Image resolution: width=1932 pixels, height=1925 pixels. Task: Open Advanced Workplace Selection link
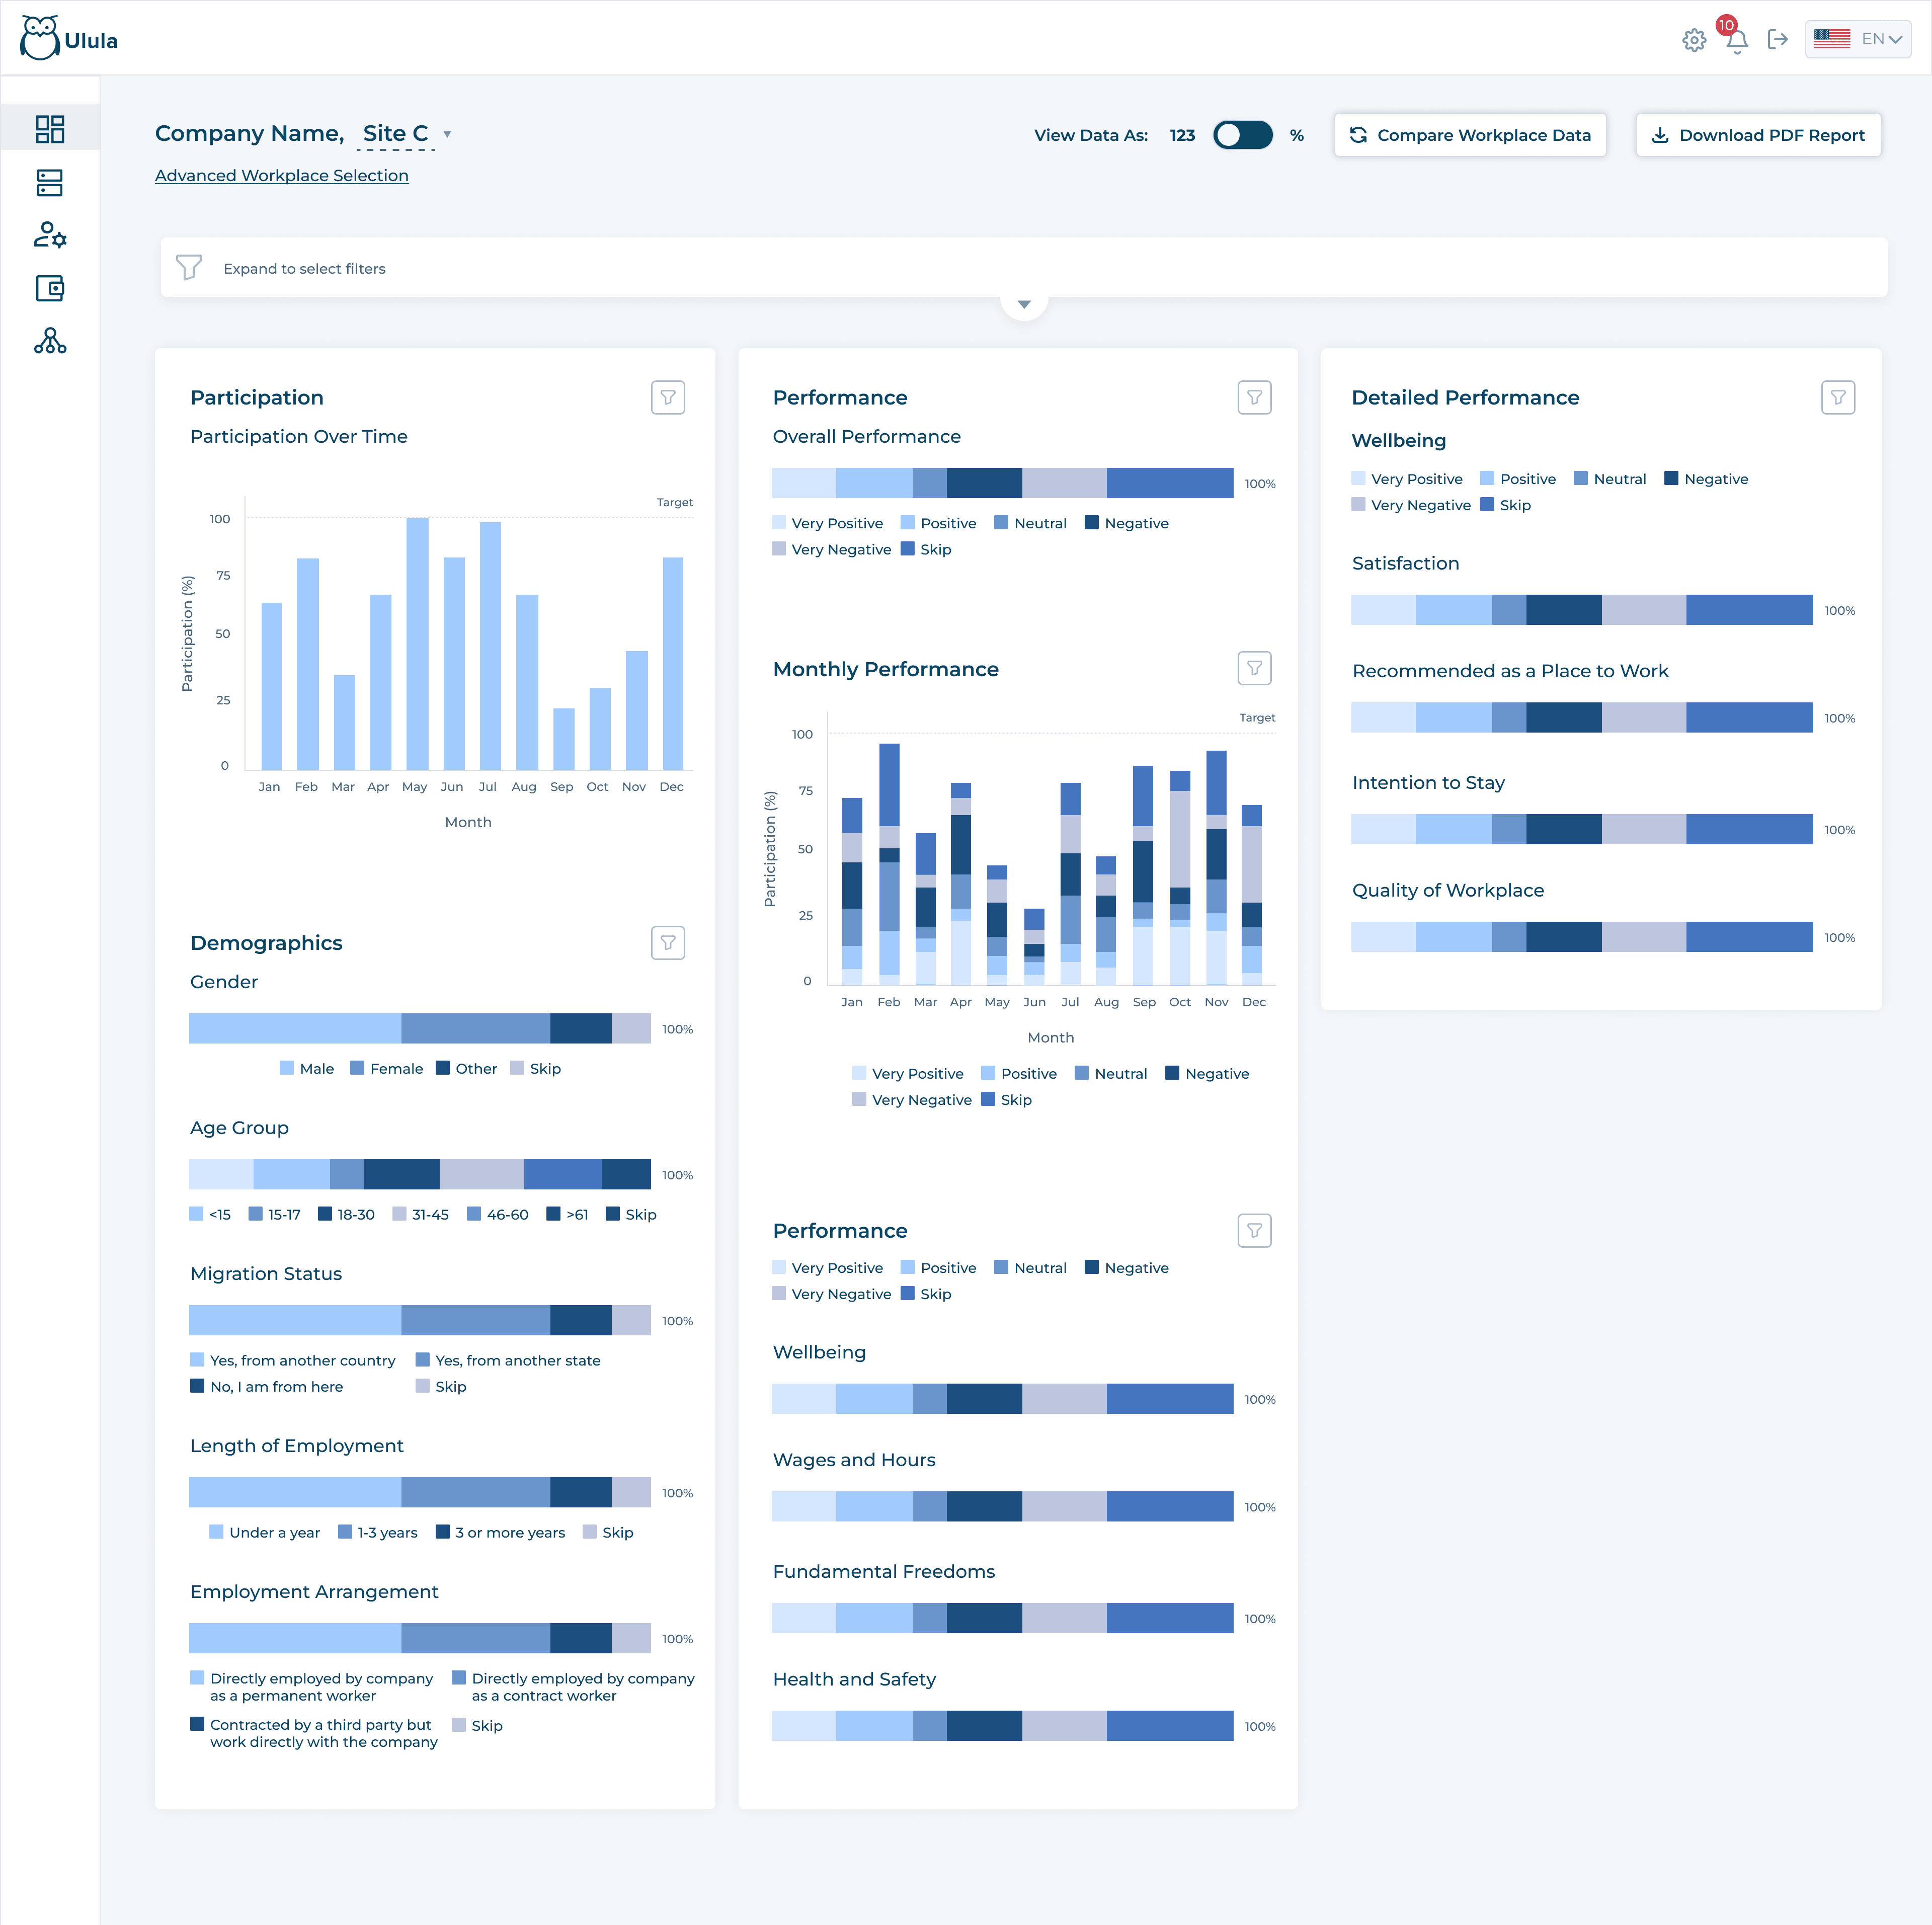[x=281, y=175]
